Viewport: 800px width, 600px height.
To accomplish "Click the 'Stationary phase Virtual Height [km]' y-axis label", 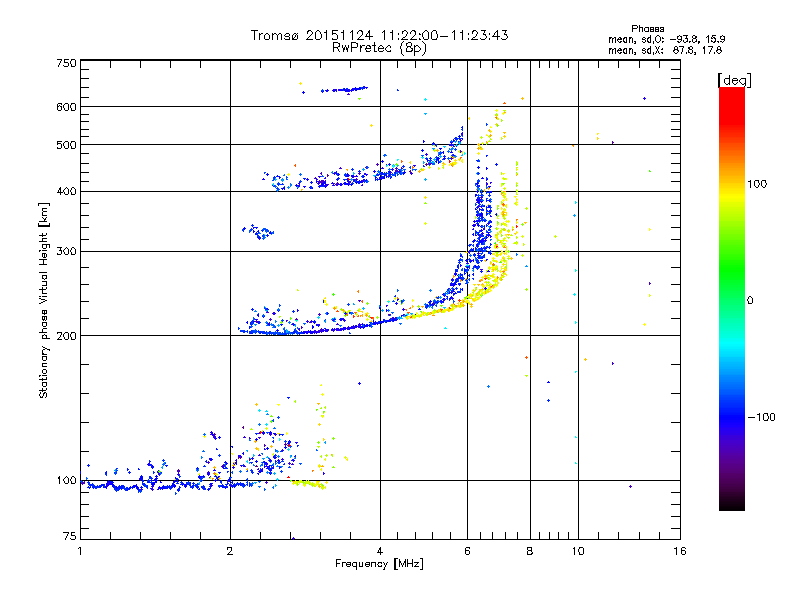I will (x=43, y=301).
